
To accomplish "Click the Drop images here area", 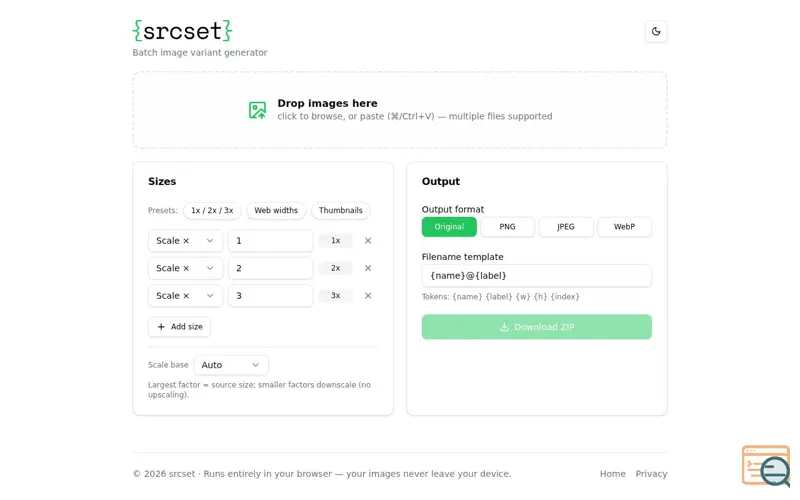I will (400, 110).
